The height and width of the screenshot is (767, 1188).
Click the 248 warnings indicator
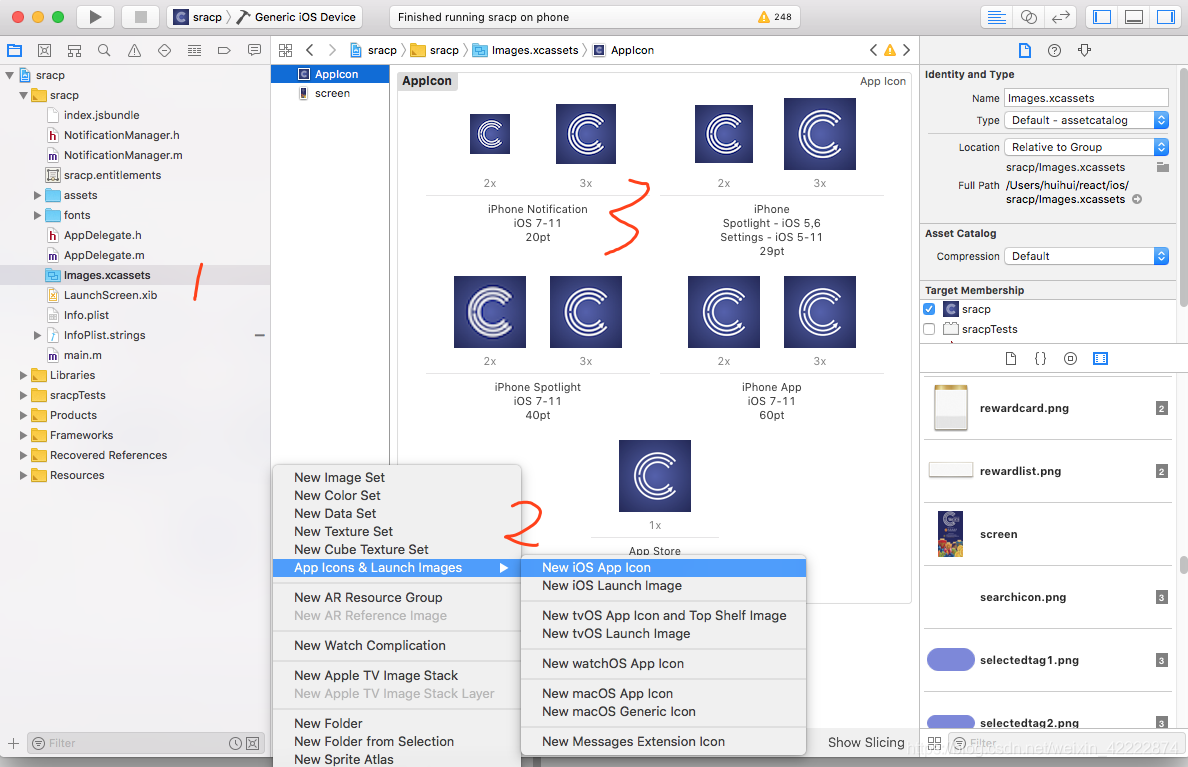coord(774,17)
